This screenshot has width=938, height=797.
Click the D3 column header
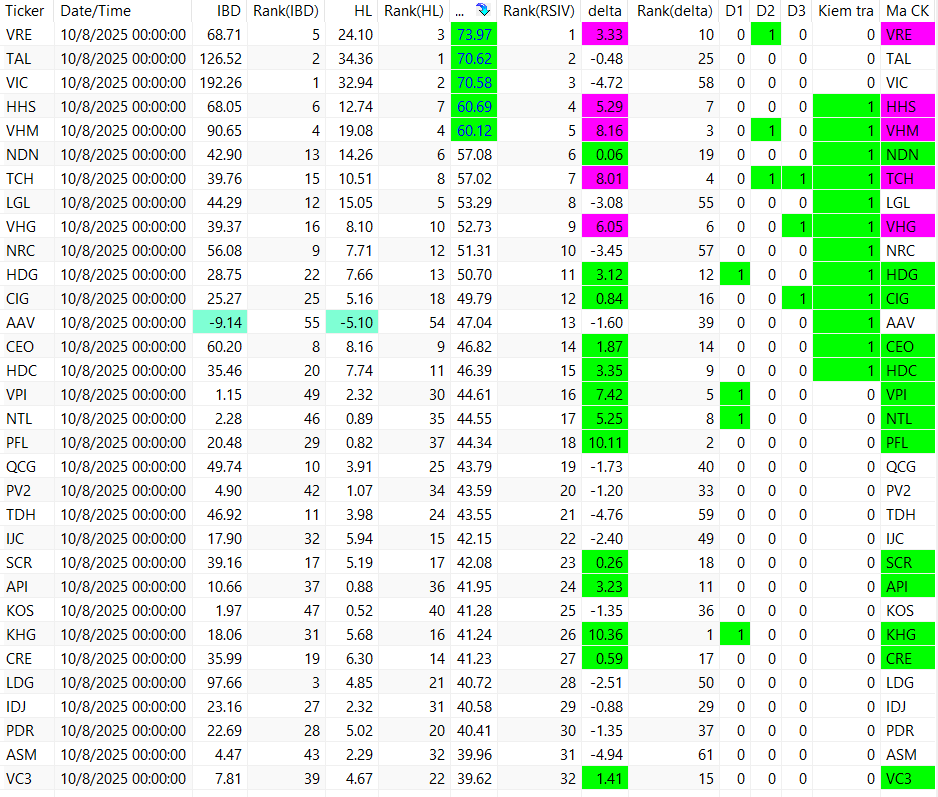pyautogui.click(x=796, y=11)
